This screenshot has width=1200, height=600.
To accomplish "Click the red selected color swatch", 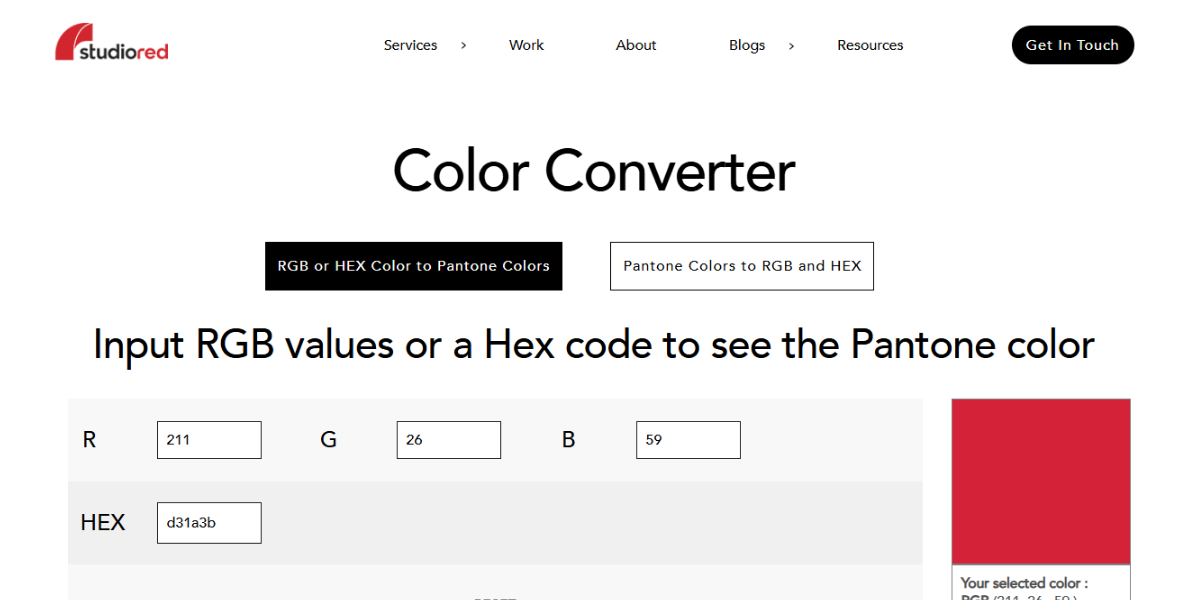I will (x=1040, y=481).
